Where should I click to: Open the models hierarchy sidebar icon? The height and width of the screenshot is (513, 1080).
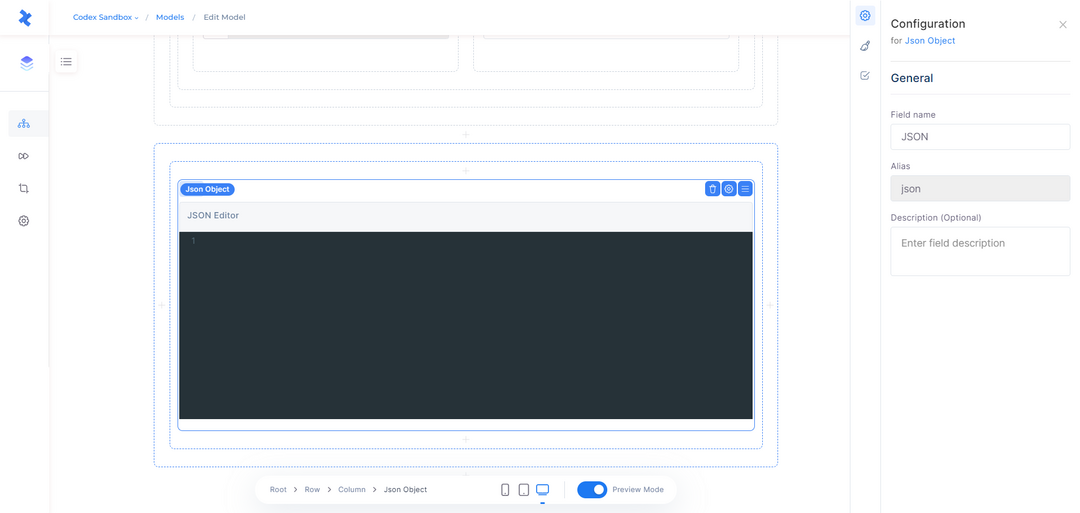tap(24, 124)
